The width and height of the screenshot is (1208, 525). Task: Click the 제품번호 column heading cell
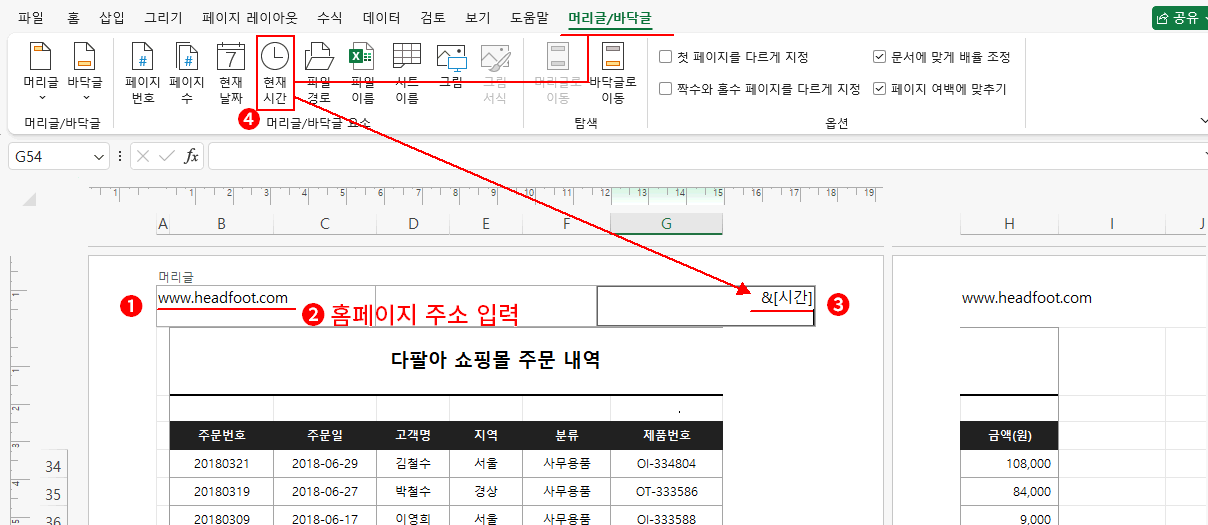(666, 435)
